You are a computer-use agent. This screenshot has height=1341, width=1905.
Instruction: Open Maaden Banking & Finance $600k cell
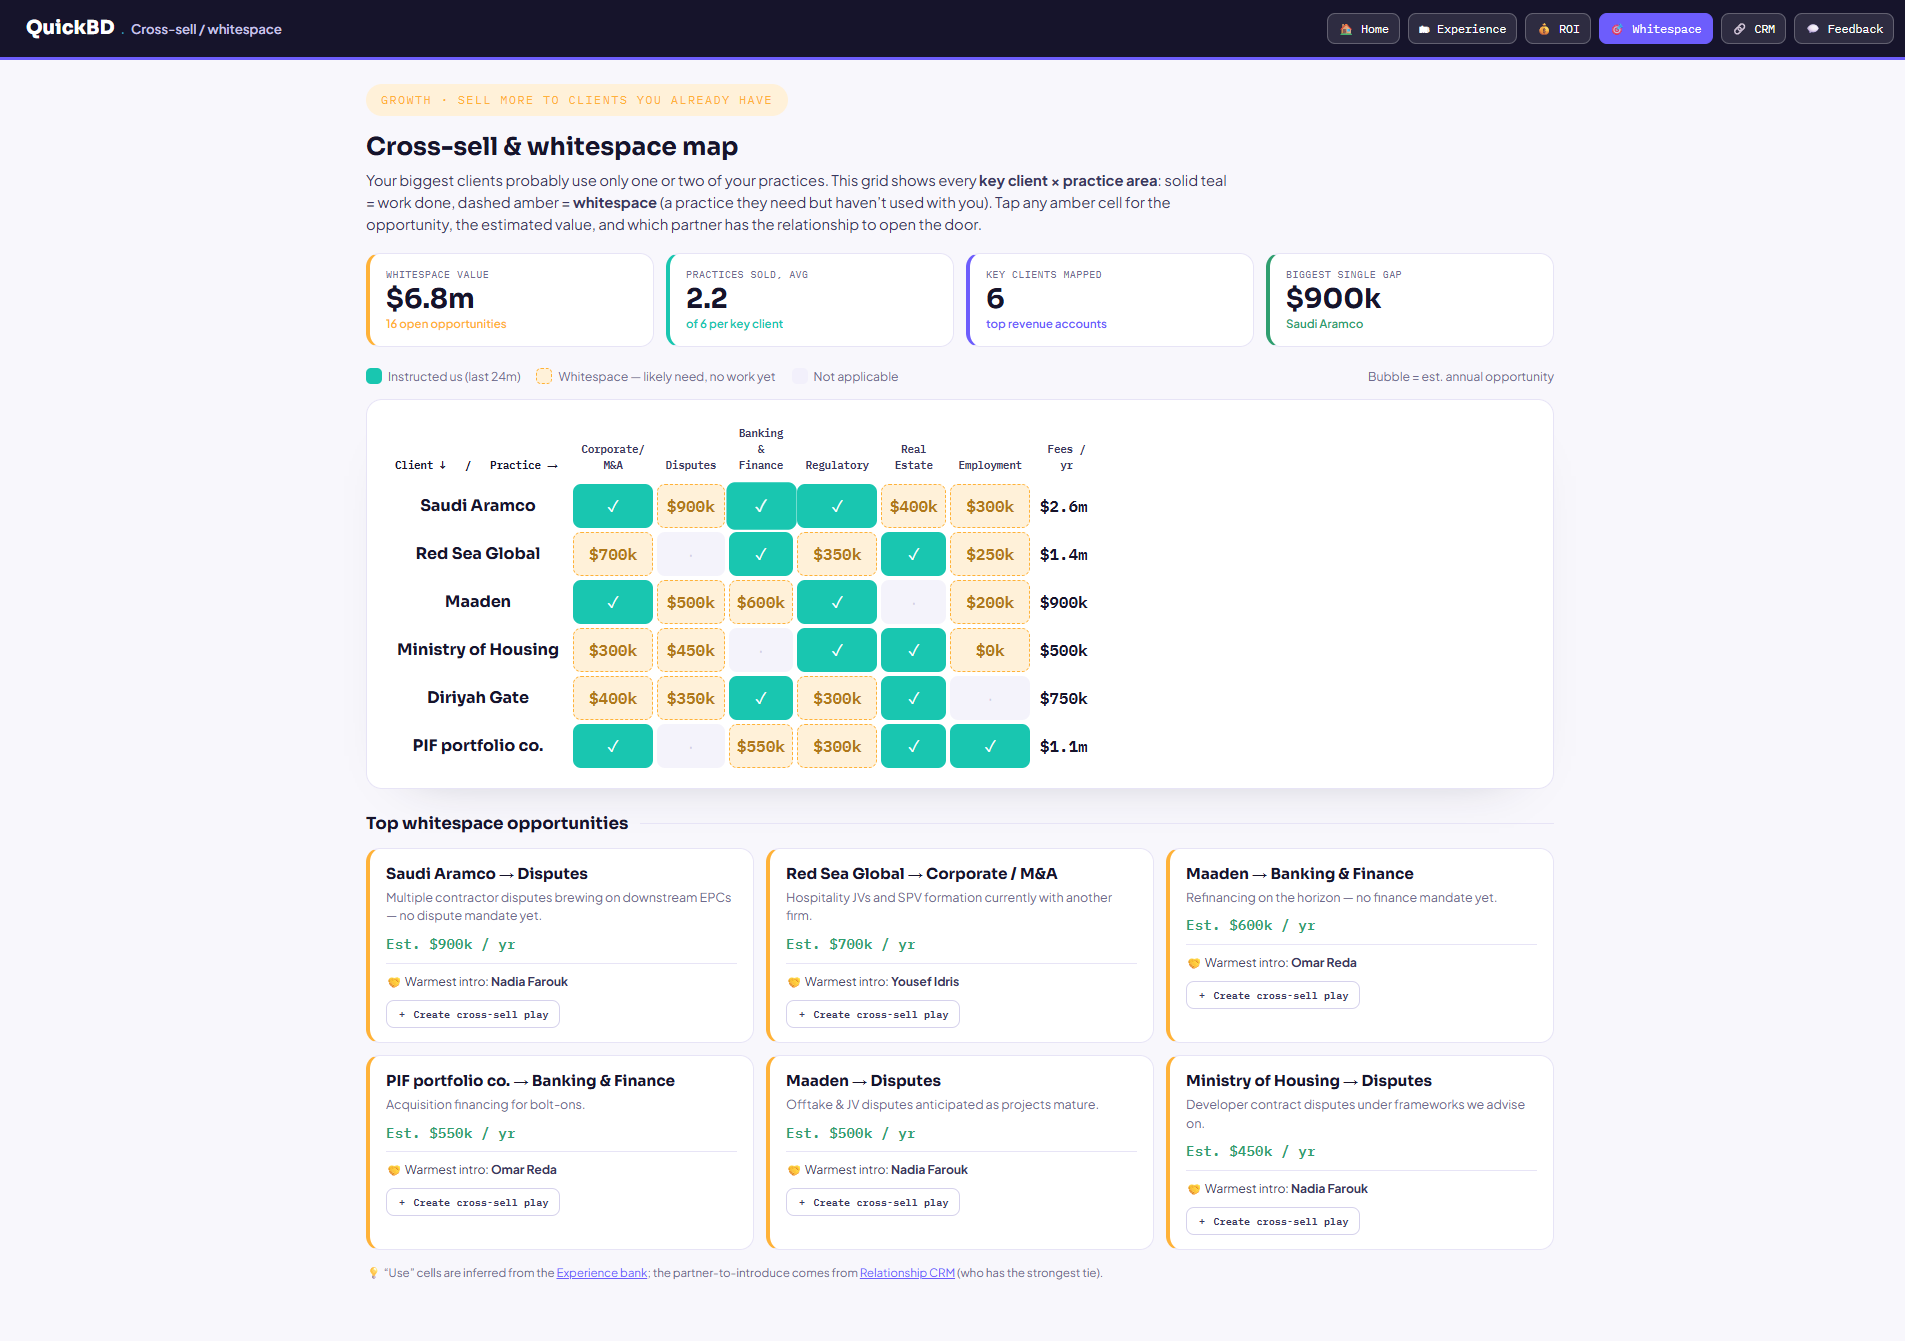(x=761, y=602)
